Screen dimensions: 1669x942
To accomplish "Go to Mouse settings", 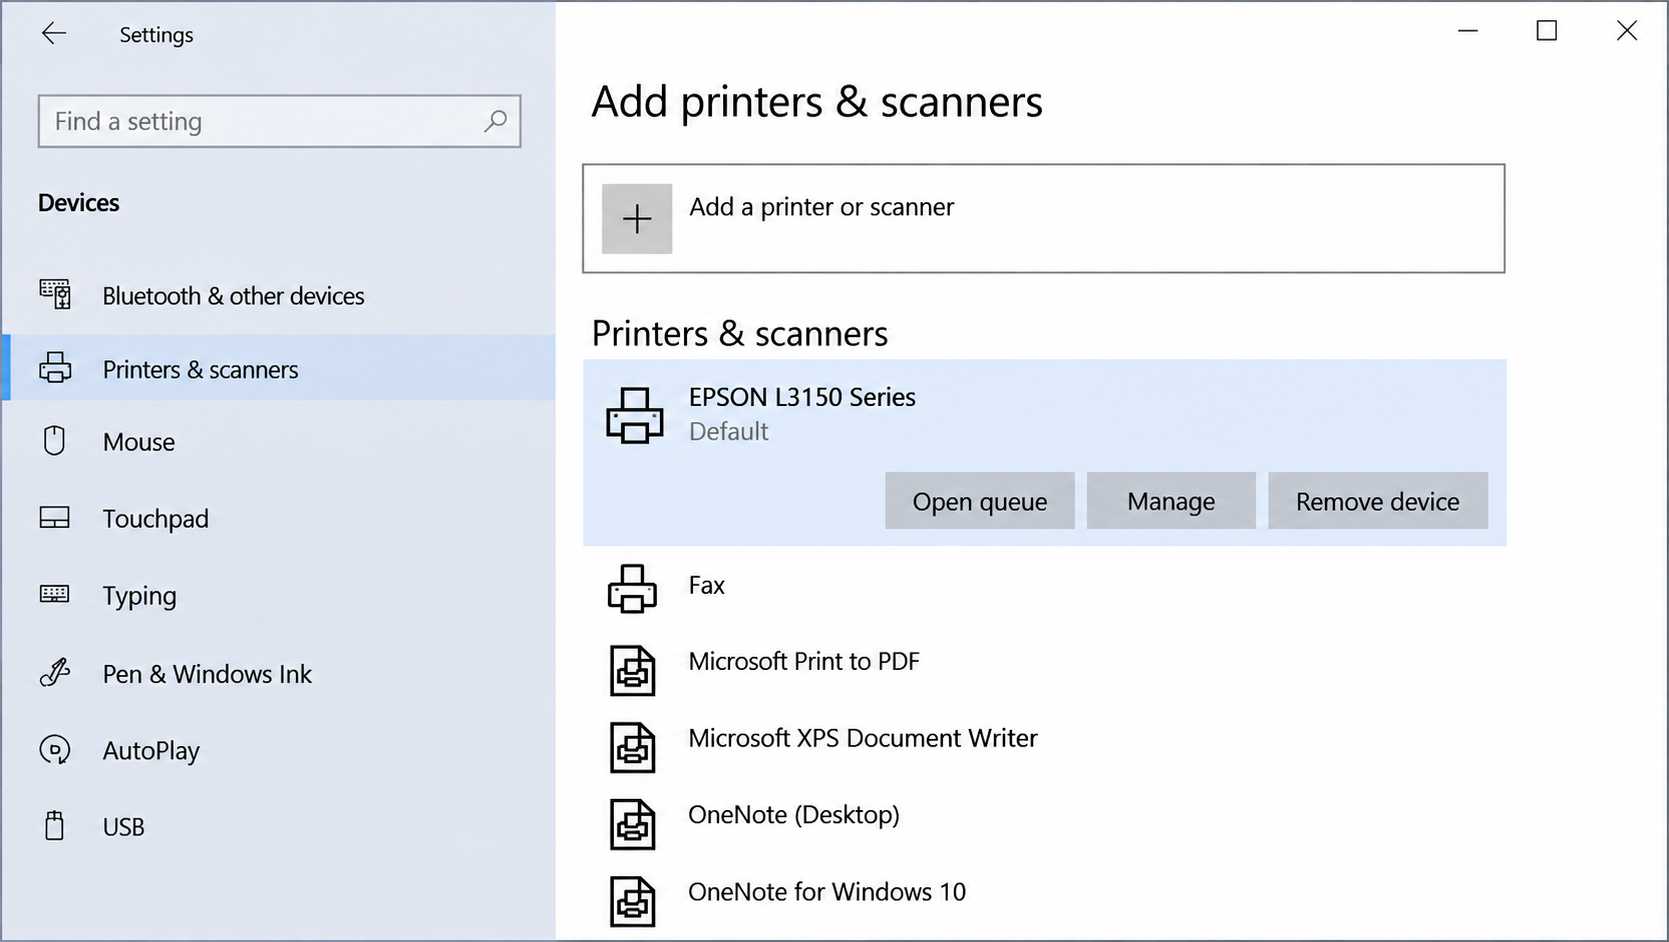I will coord(279,441).
